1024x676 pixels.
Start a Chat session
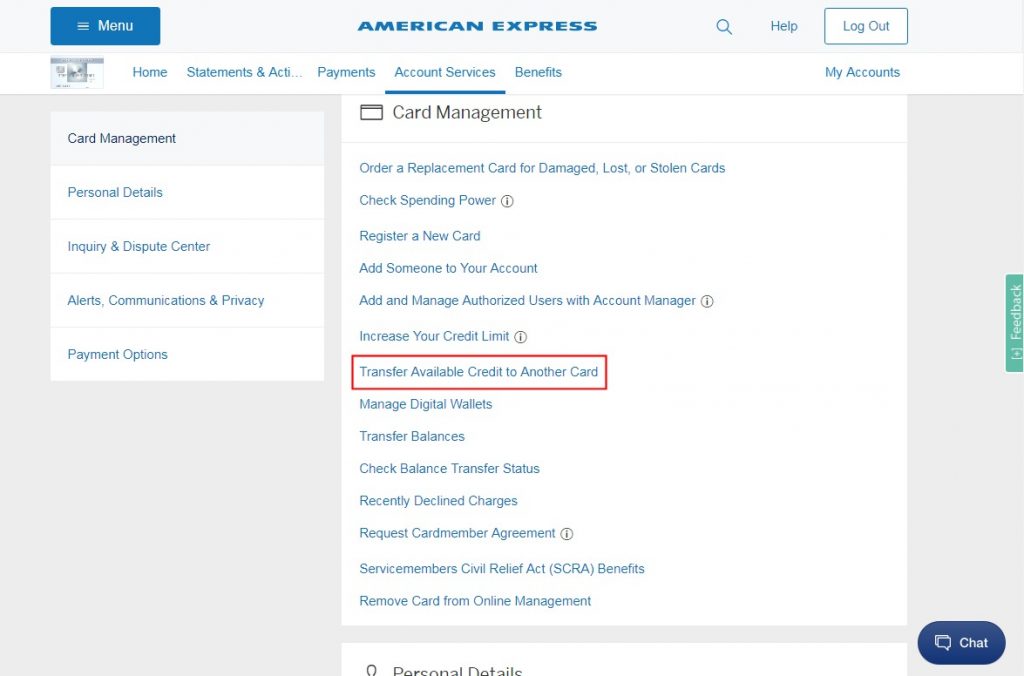[961, 643]
